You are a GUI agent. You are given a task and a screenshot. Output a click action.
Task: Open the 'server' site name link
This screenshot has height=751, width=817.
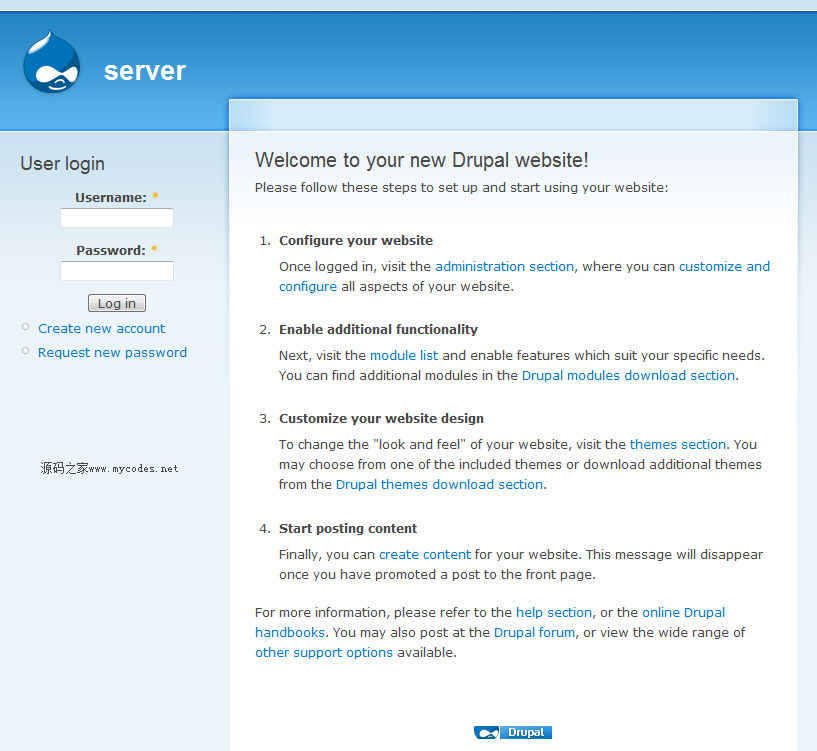tap(144, 71)
